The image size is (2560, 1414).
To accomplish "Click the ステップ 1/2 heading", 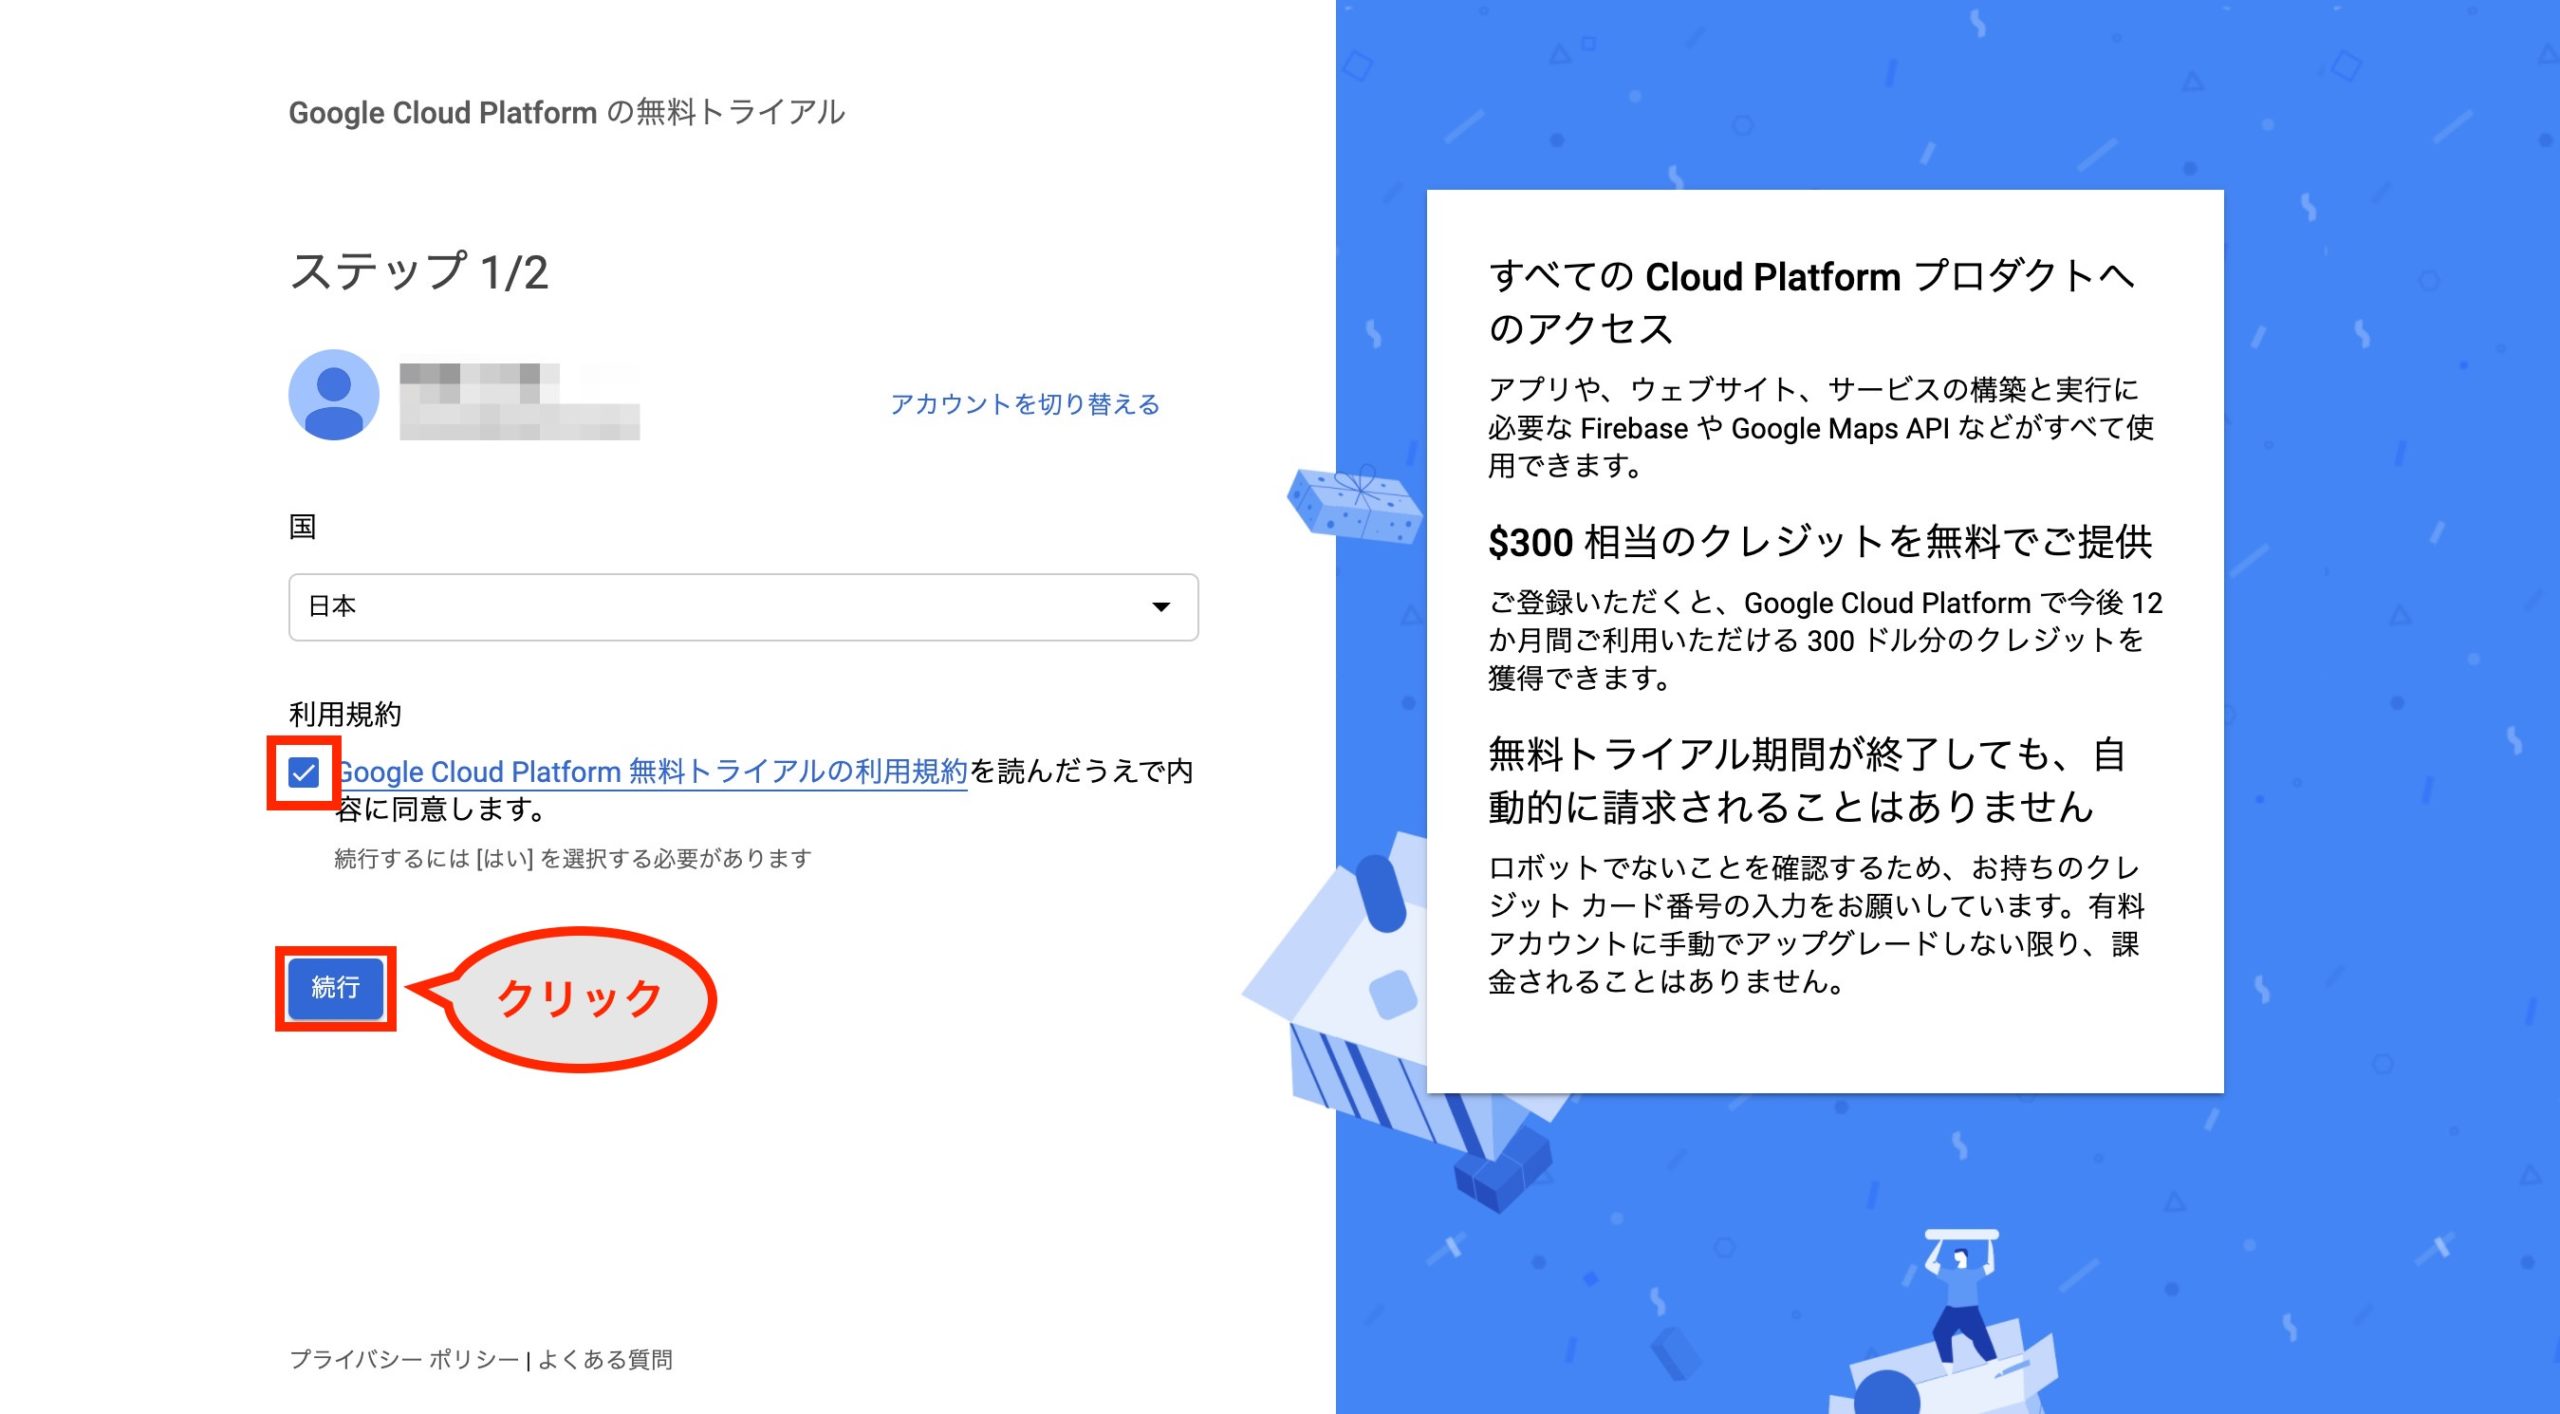I will pyautogui.click(x=419, y=272).
